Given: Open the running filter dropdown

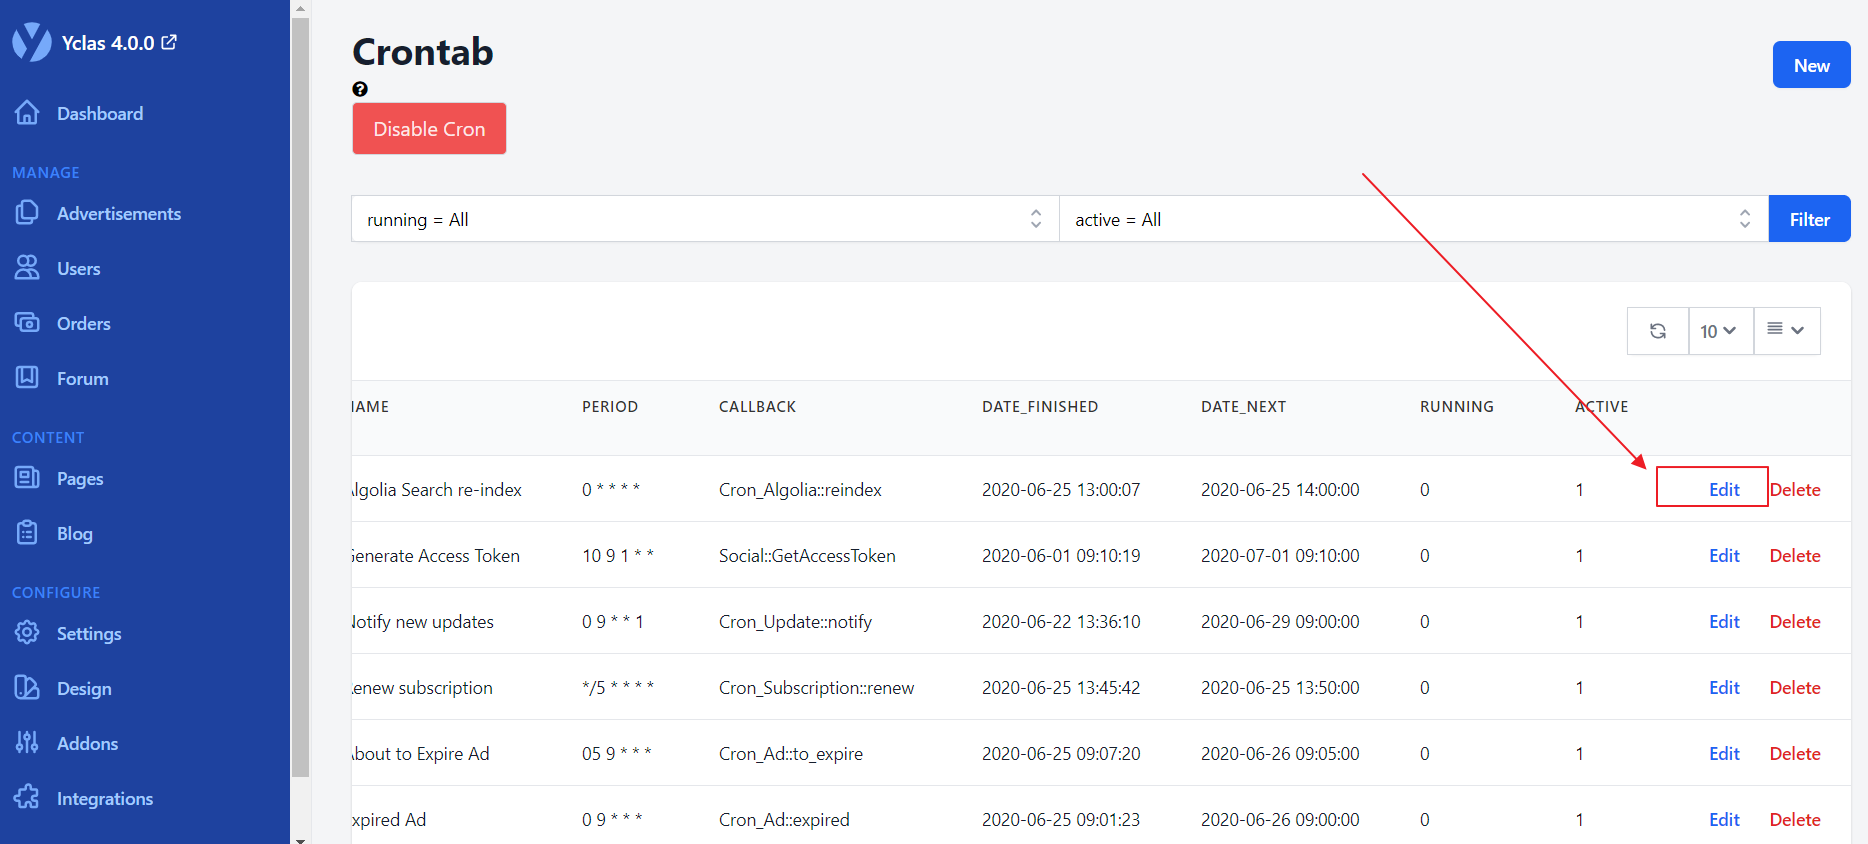Looking at the screenshot, I should click(704, 219).
